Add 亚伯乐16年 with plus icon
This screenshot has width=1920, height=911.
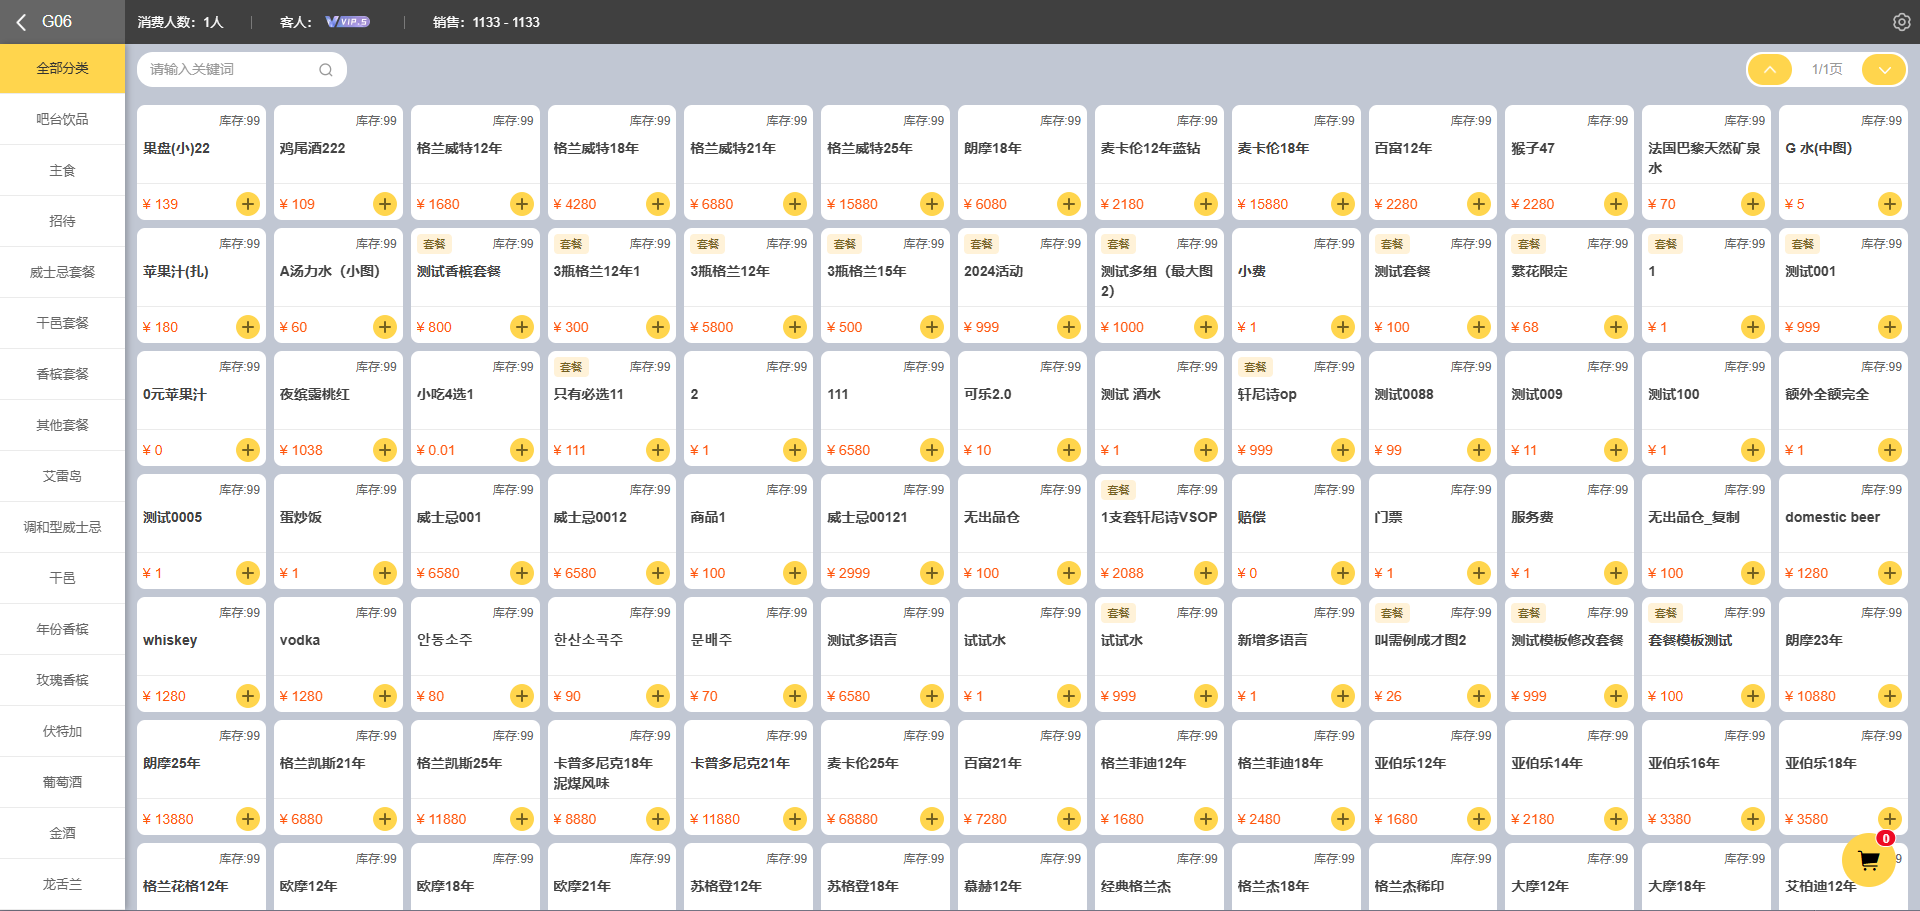(1753, 819)
